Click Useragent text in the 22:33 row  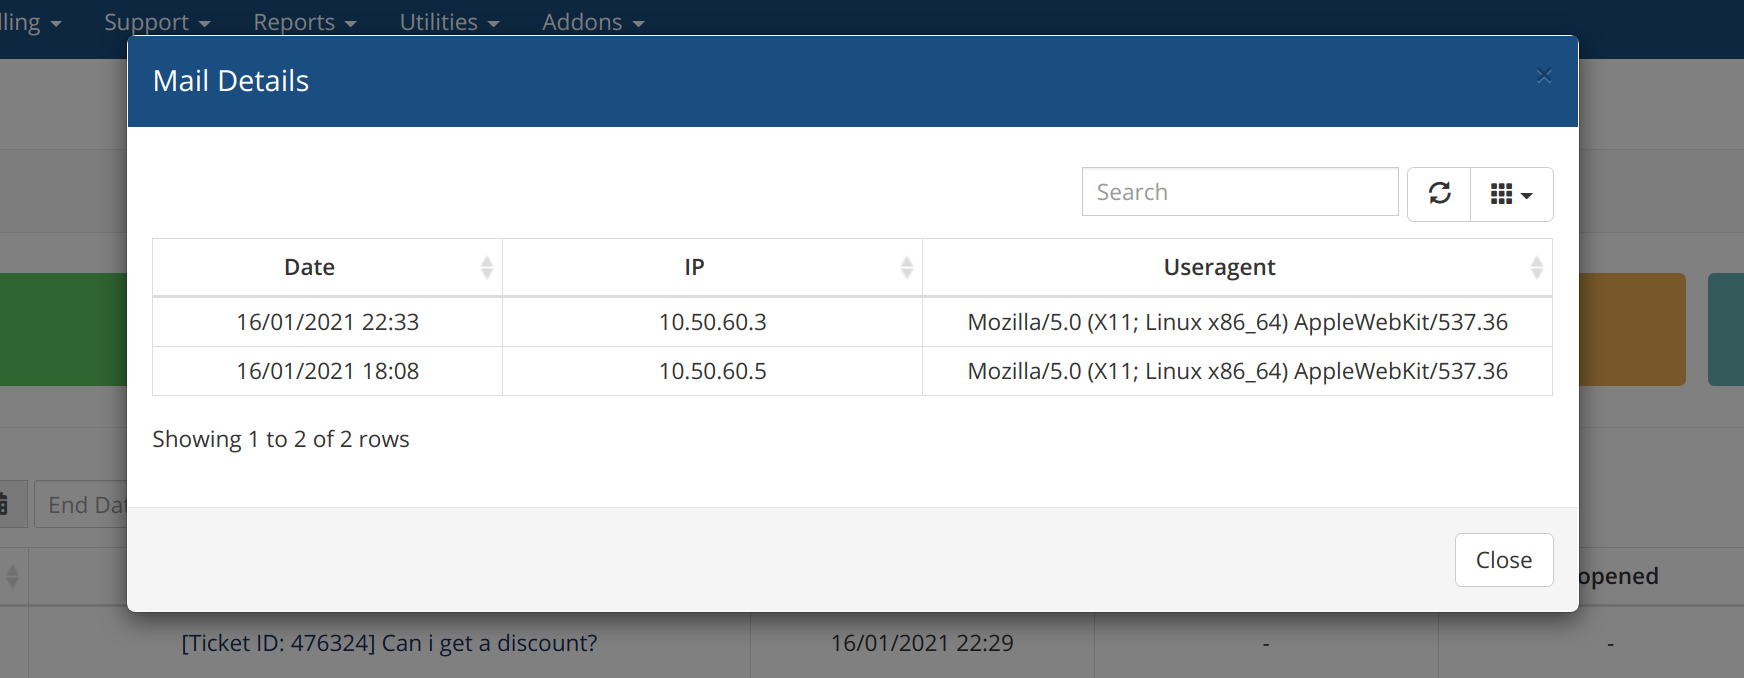click(1237, 322)
